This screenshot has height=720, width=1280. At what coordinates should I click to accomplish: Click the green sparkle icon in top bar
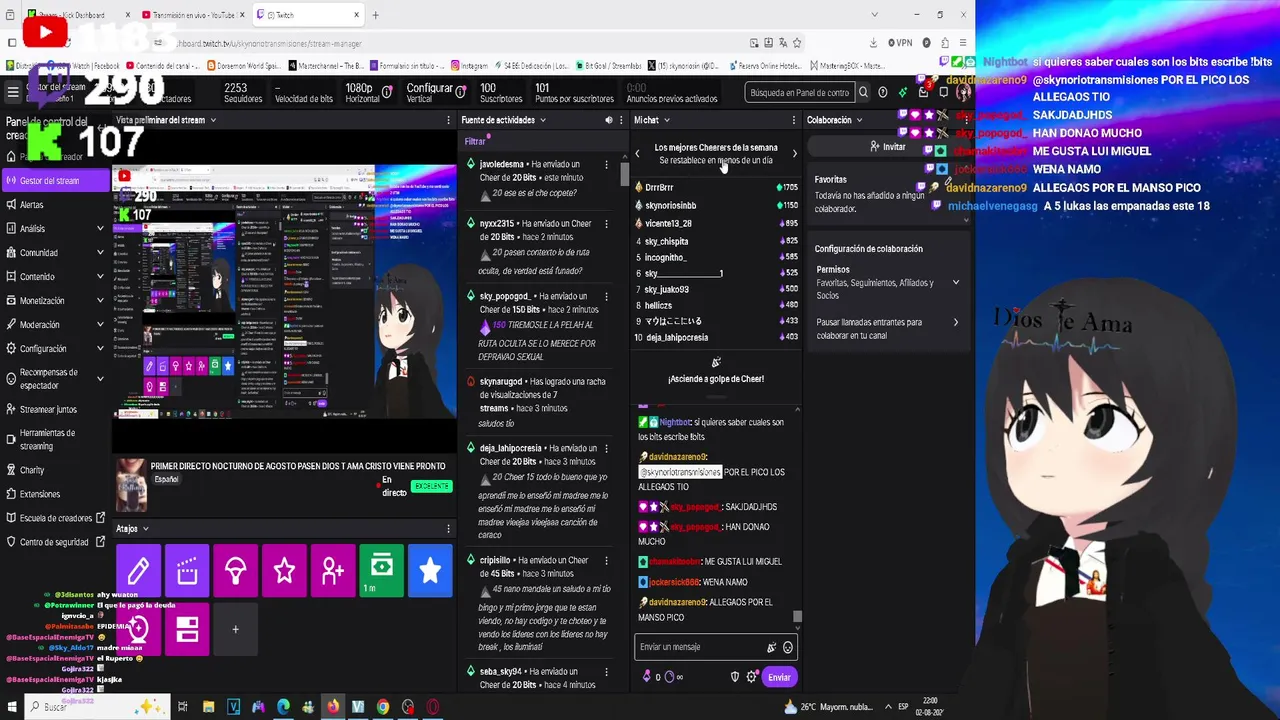pyautogui.click(x=903, y=93)
